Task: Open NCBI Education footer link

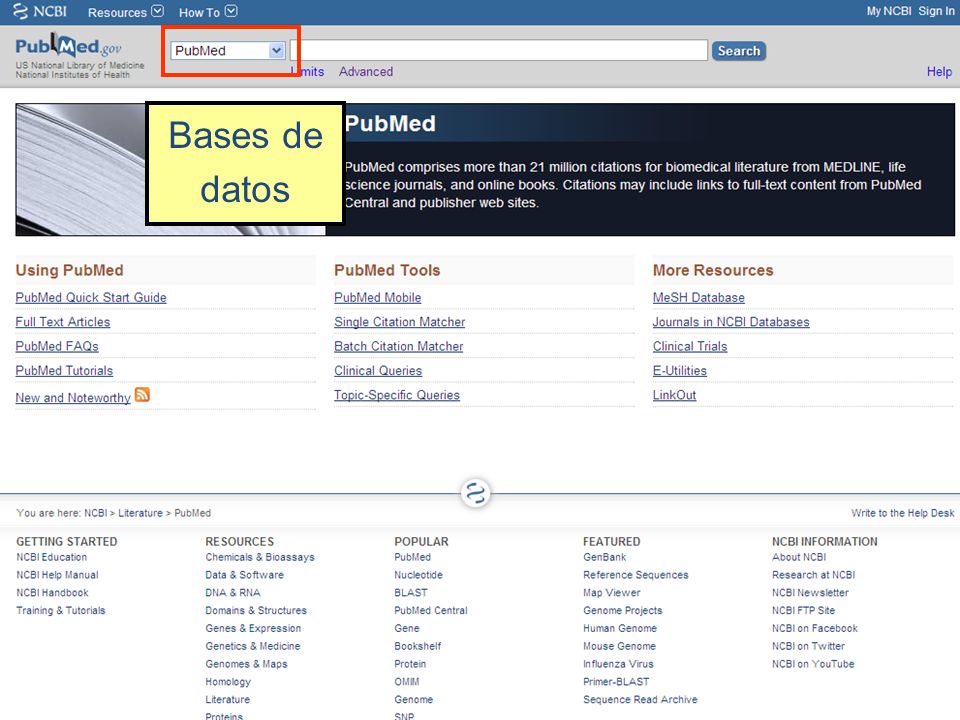Action: coord(52,557)
